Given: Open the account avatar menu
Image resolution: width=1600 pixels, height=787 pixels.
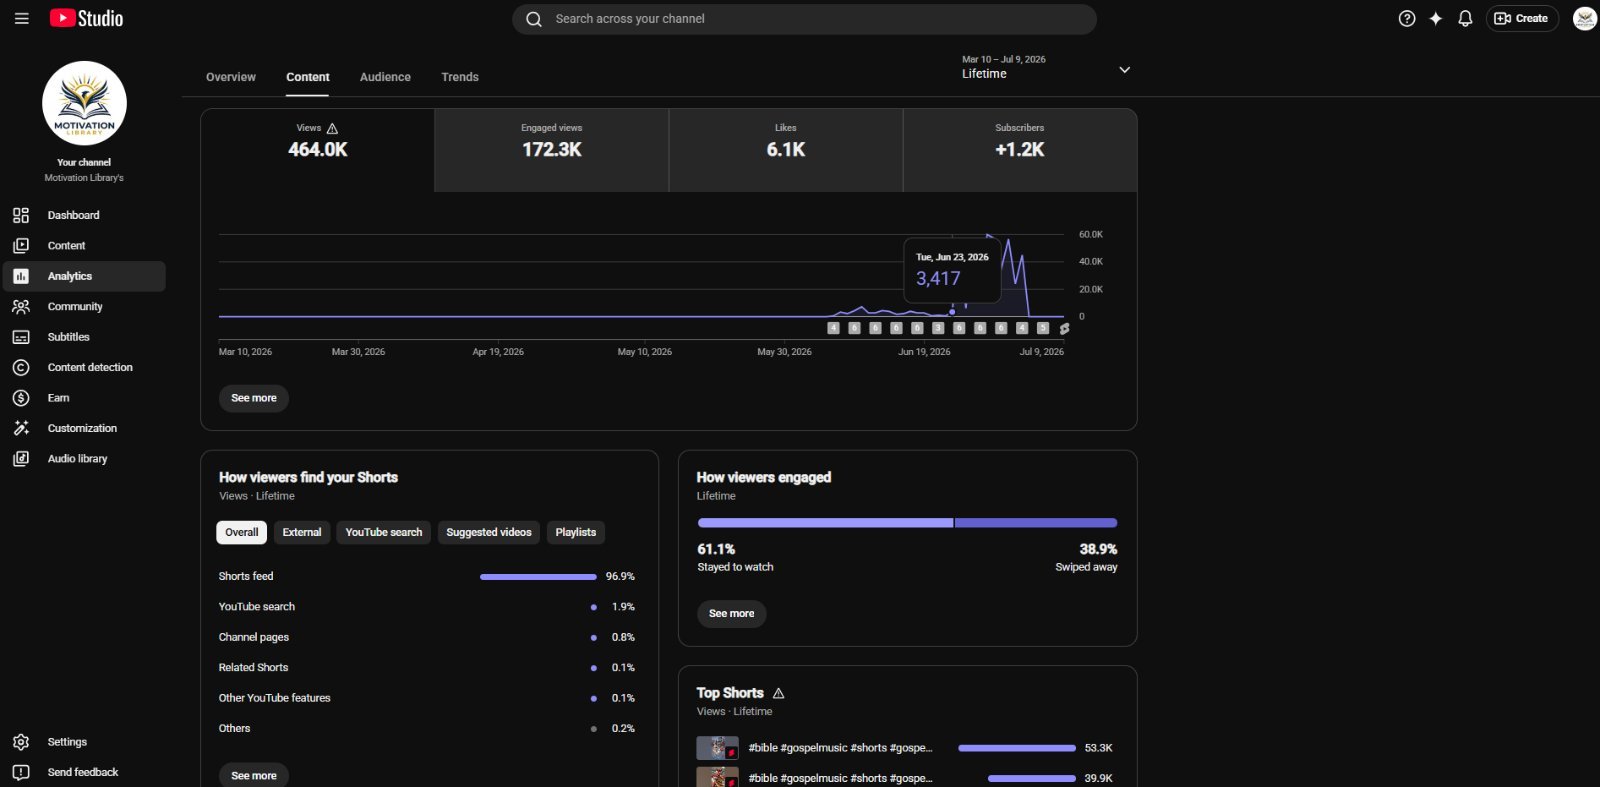Looking at the screenshot, I should (x=1585, y=18).
